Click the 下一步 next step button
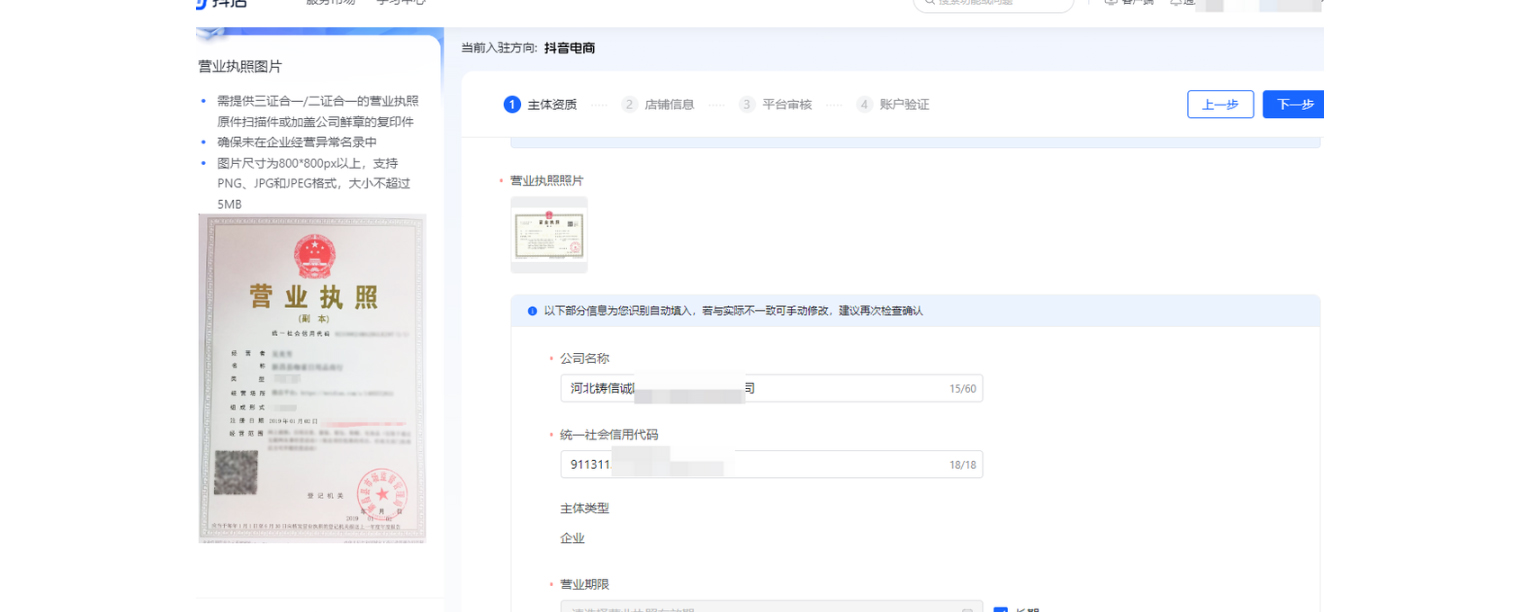The width and height of the screenshot is (1519, 612). click(1295, 104)
